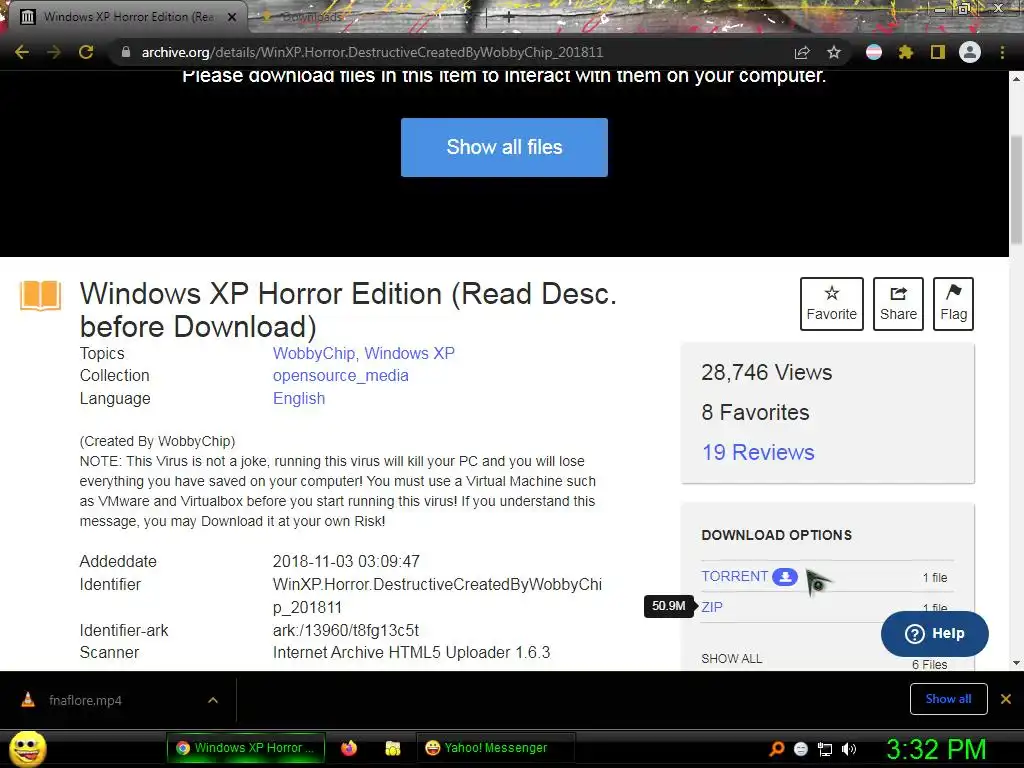Open the 19 Reviews link
This screenshot has height=768, width=1024.
[x=758, y=452]
